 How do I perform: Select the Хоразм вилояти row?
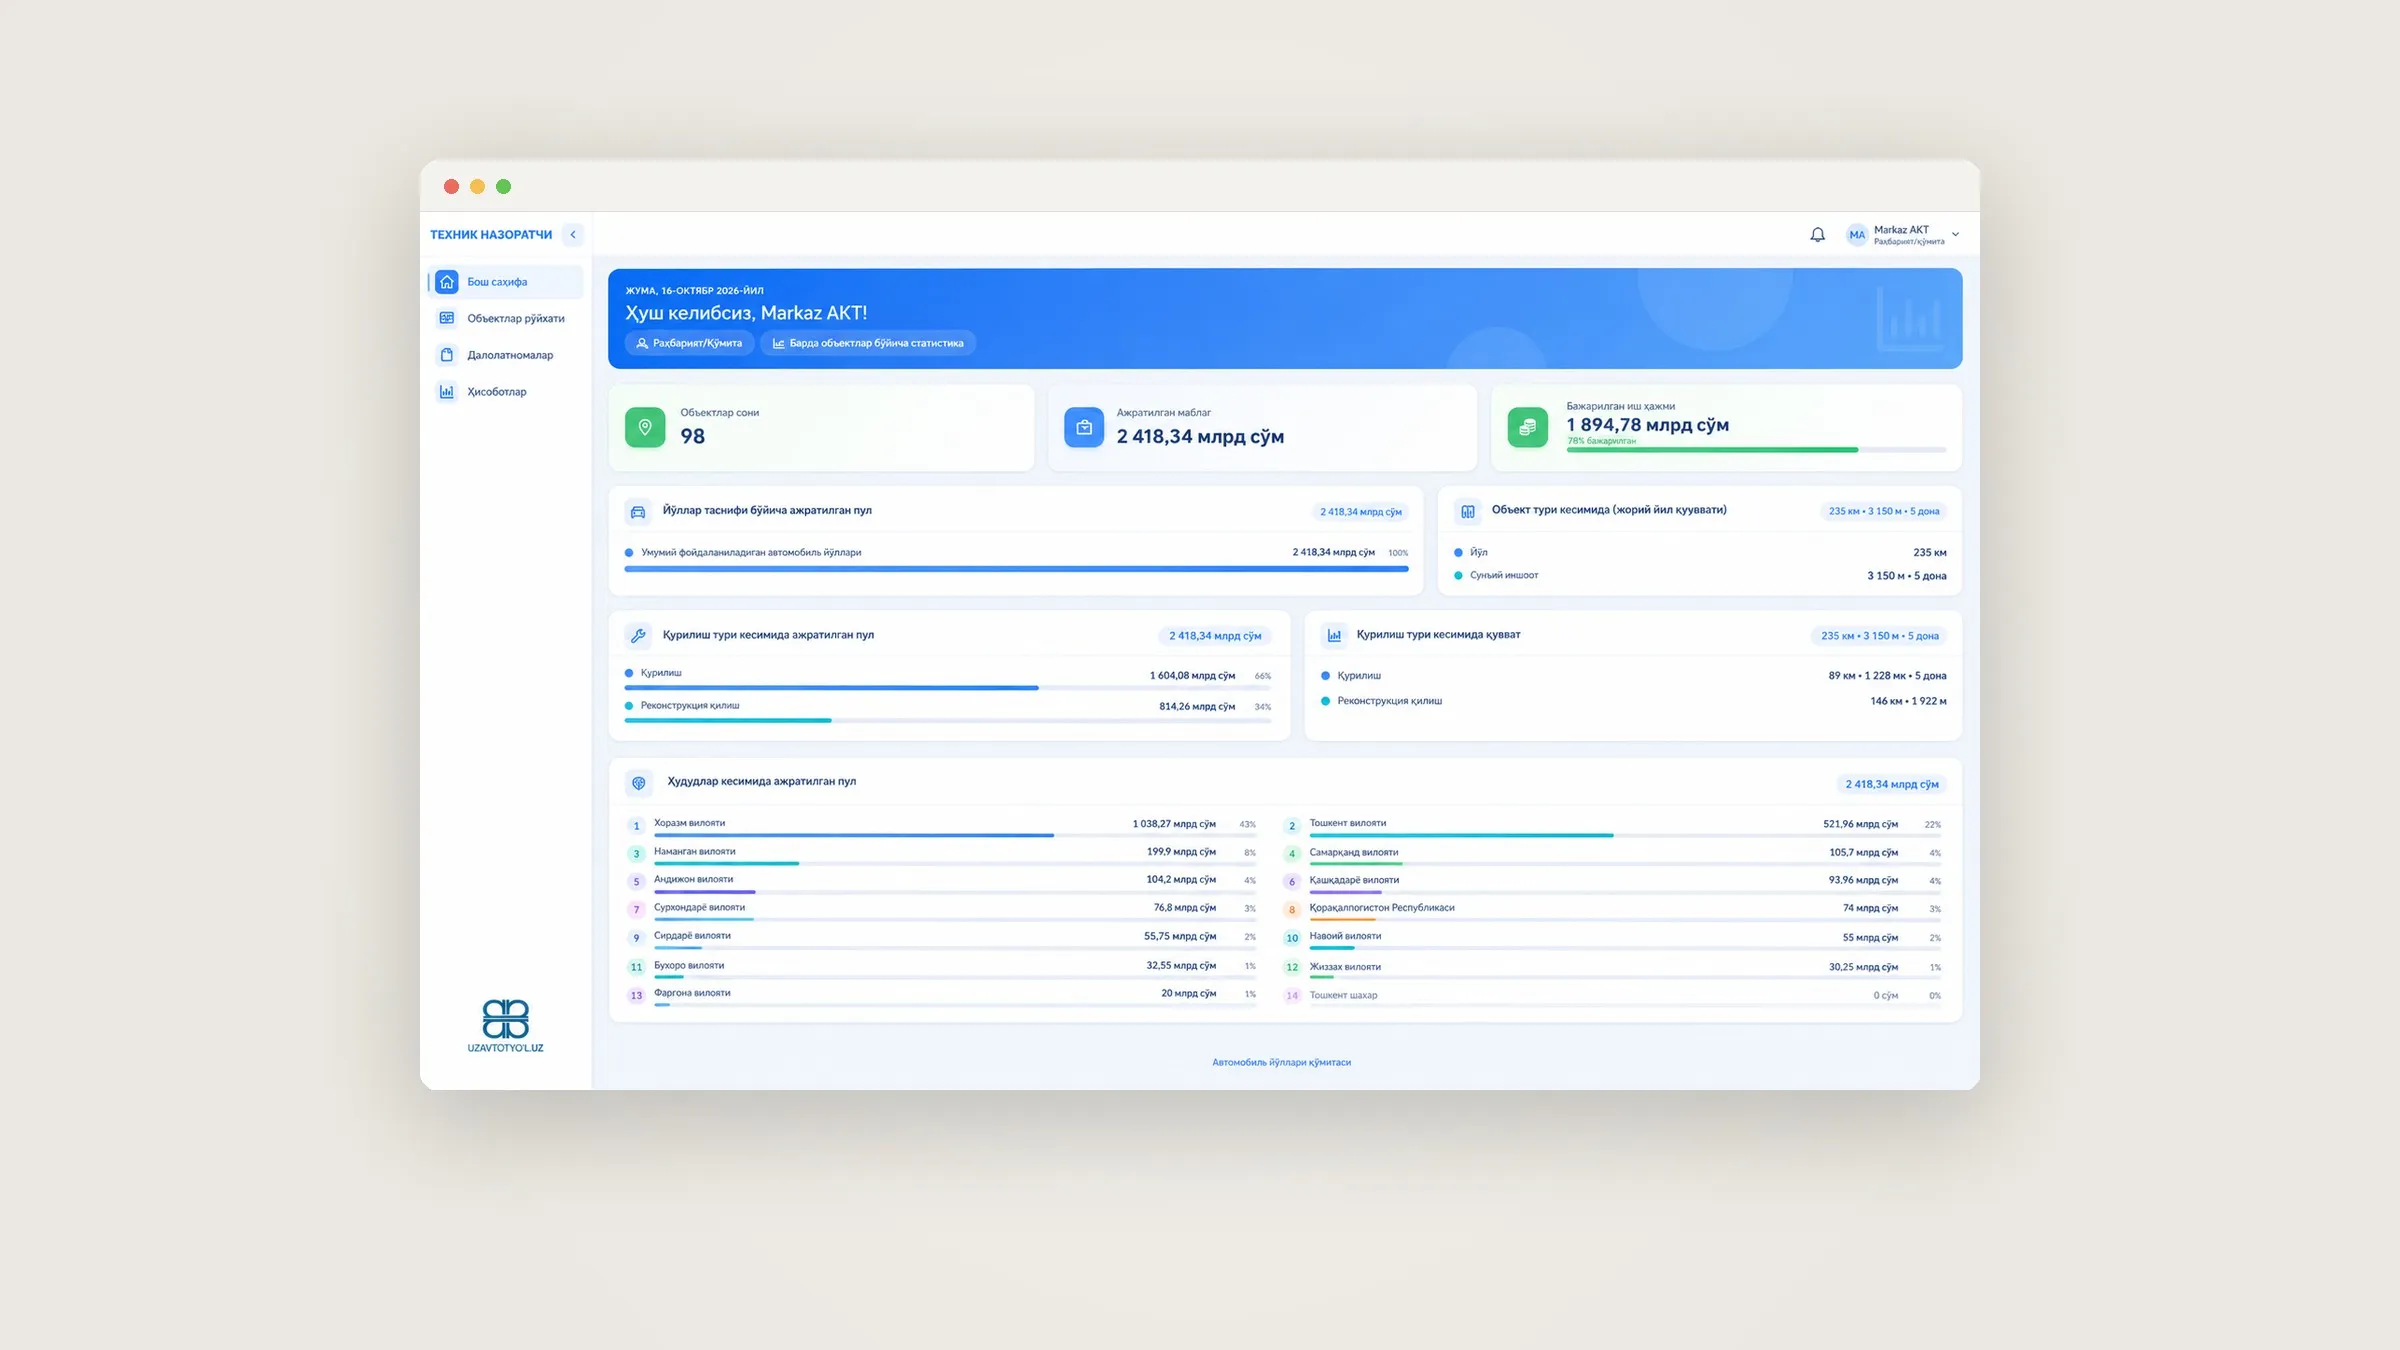941,826
